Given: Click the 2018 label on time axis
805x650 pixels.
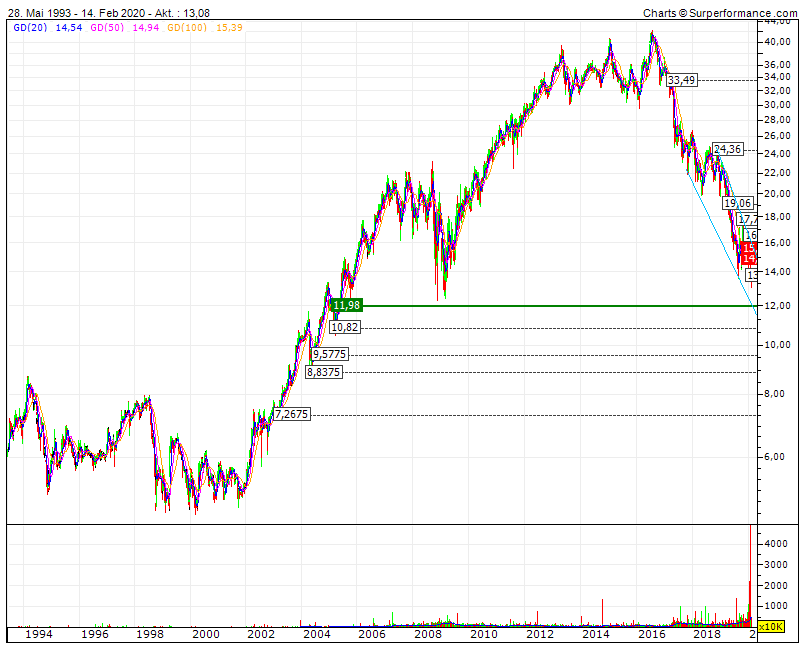Looking at the screenshot, I should (707, 635).
